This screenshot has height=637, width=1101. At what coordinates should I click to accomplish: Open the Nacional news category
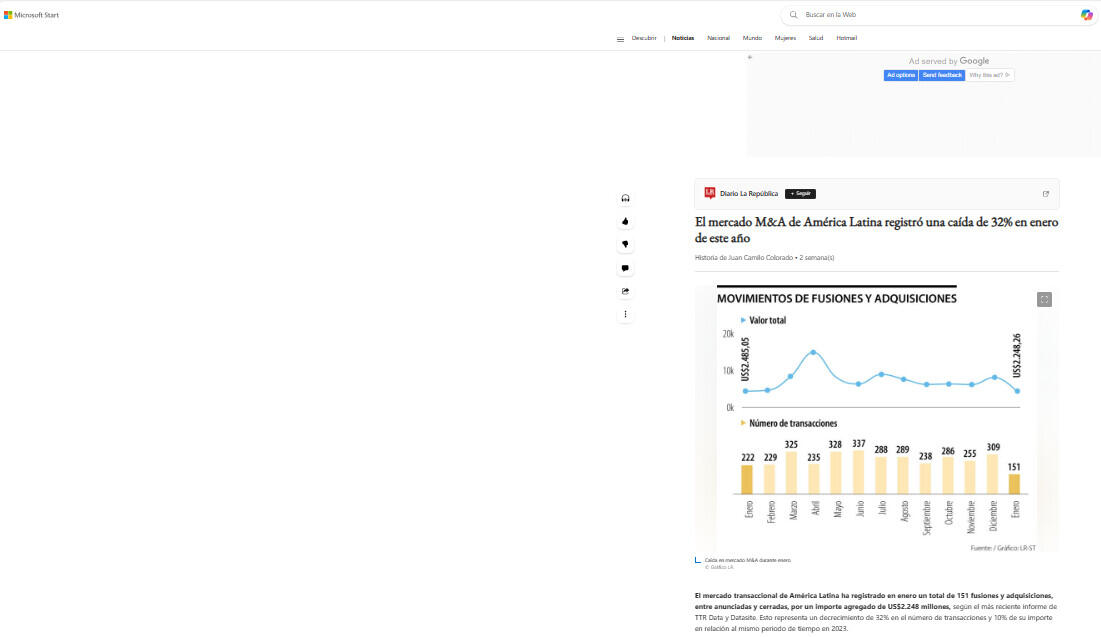click(x=718, y=38)
